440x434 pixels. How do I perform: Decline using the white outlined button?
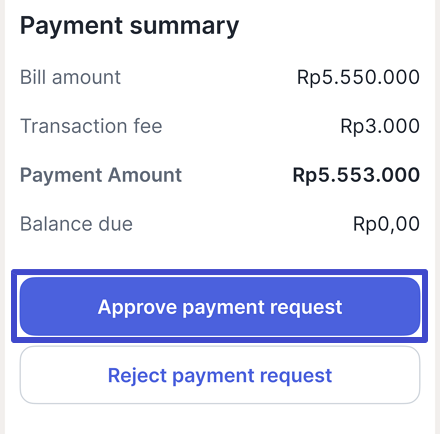(x=220, y=375)
